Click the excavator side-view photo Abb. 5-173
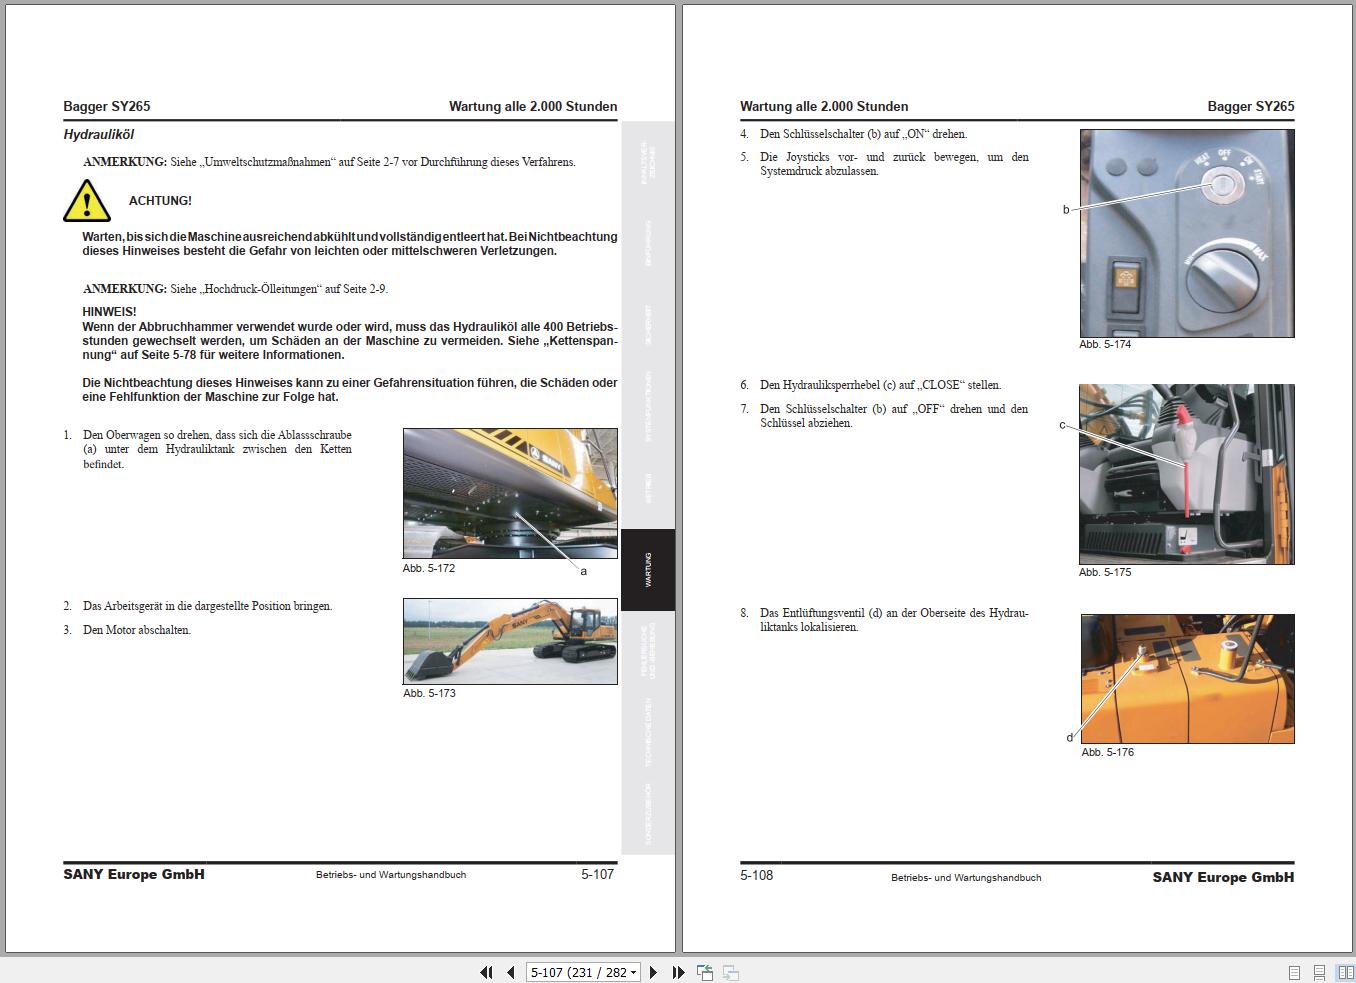Screen dimensions: 1356x983 [x=510, y=641]
